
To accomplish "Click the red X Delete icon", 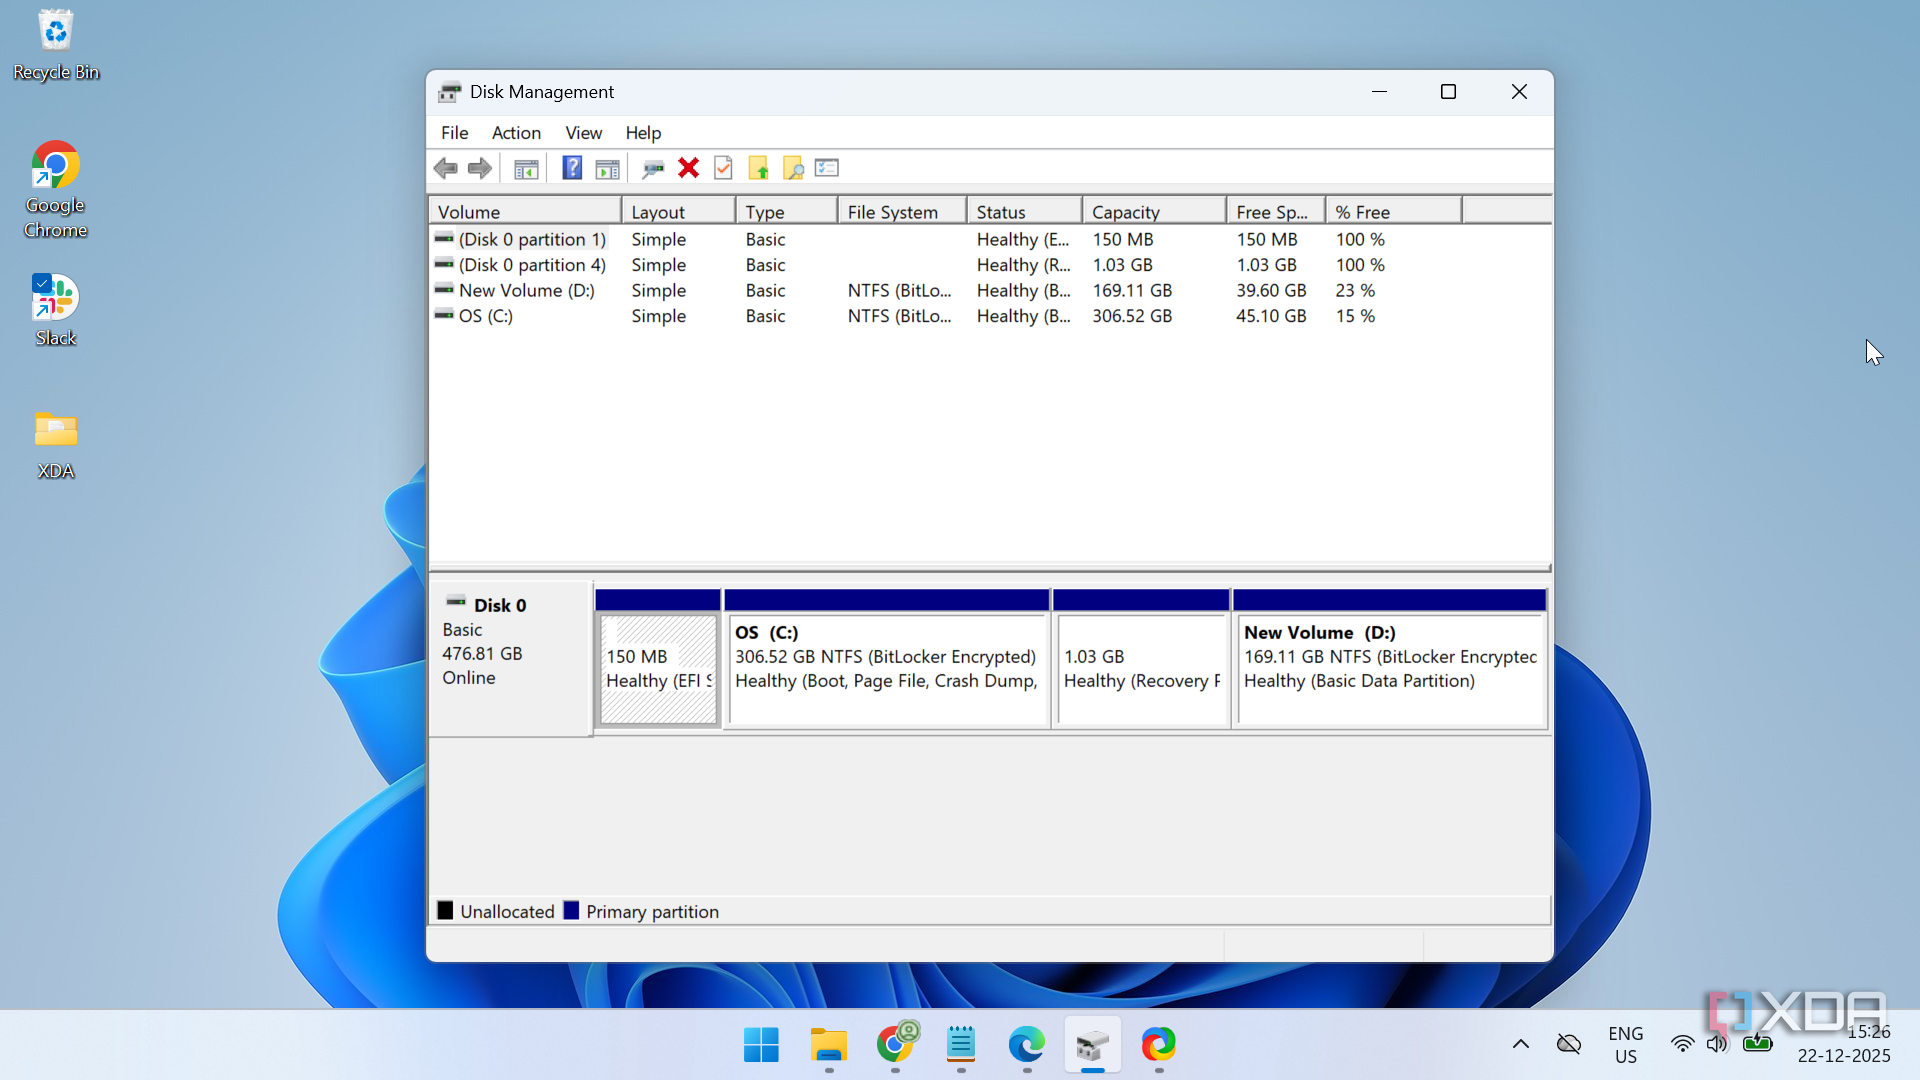I will (x=688, y=168).
